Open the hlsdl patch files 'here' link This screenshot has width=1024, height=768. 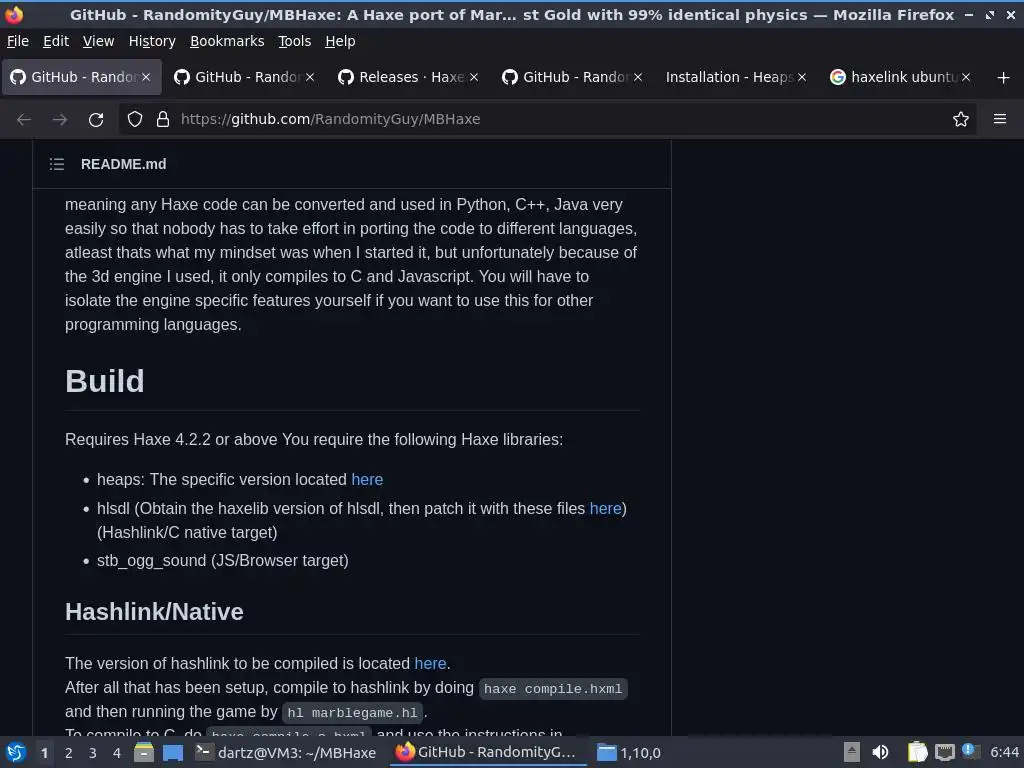click(x=605, y=508)
